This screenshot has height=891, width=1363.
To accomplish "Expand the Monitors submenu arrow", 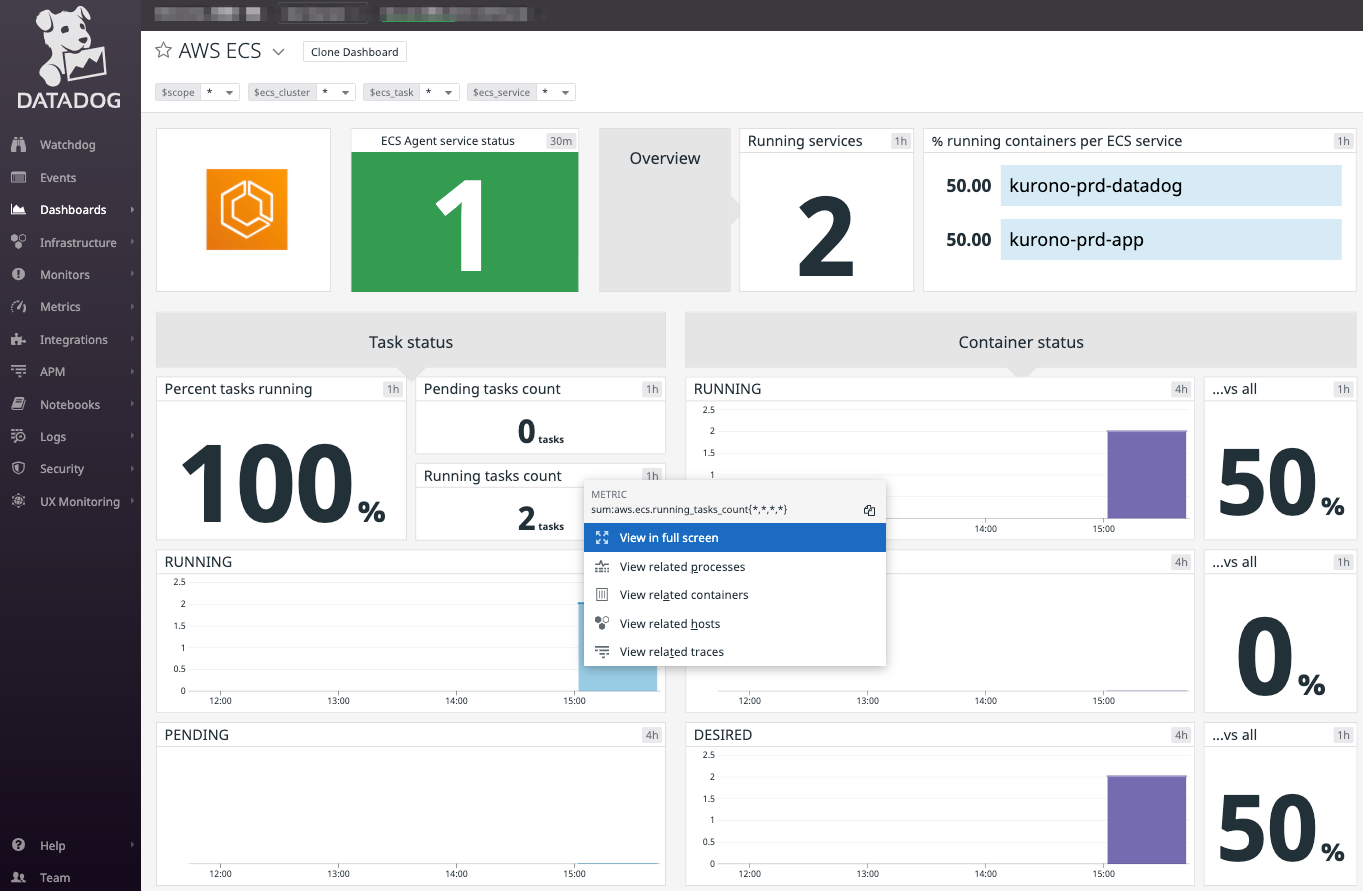I will tap(132, 274).
